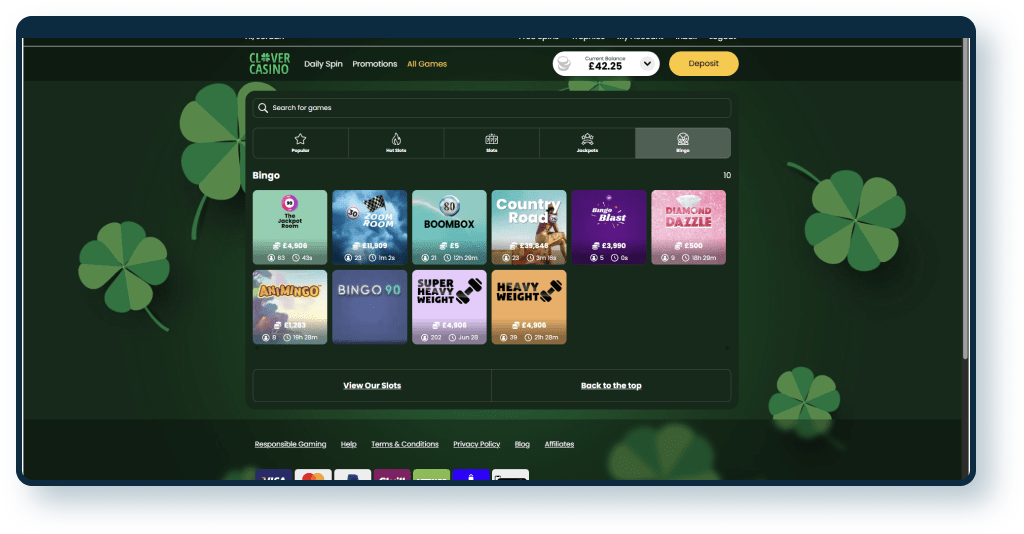This screenshot has width=1024, height=534.
Task: Open the Bingo Blast game tile
Action: tap(609, 227)
